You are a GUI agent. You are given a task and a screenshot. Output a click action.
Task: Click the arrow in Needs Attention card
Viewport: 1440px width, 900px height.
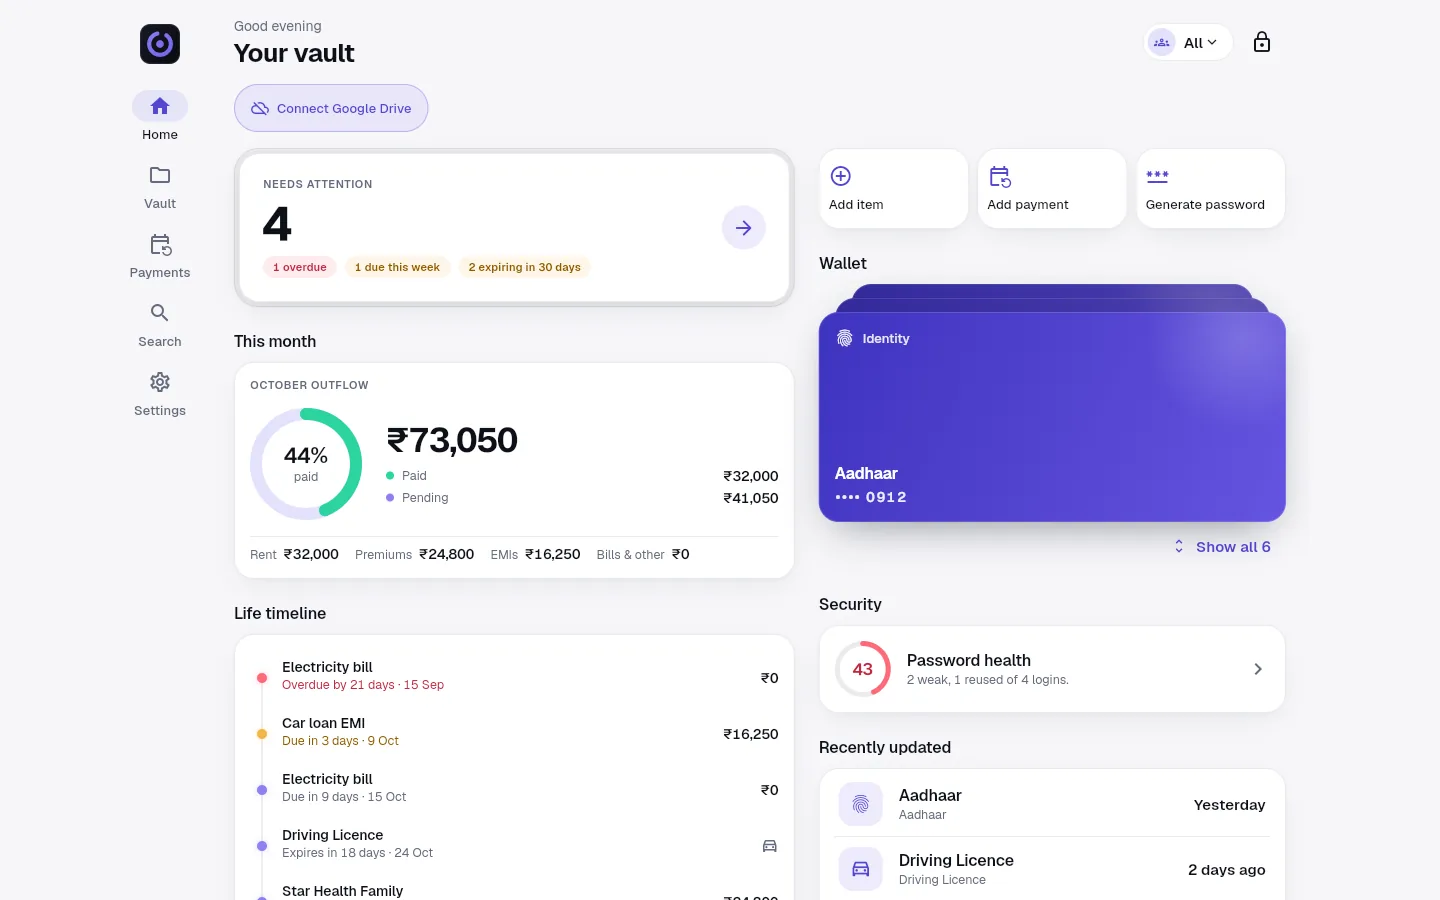[x=744, y=228]
